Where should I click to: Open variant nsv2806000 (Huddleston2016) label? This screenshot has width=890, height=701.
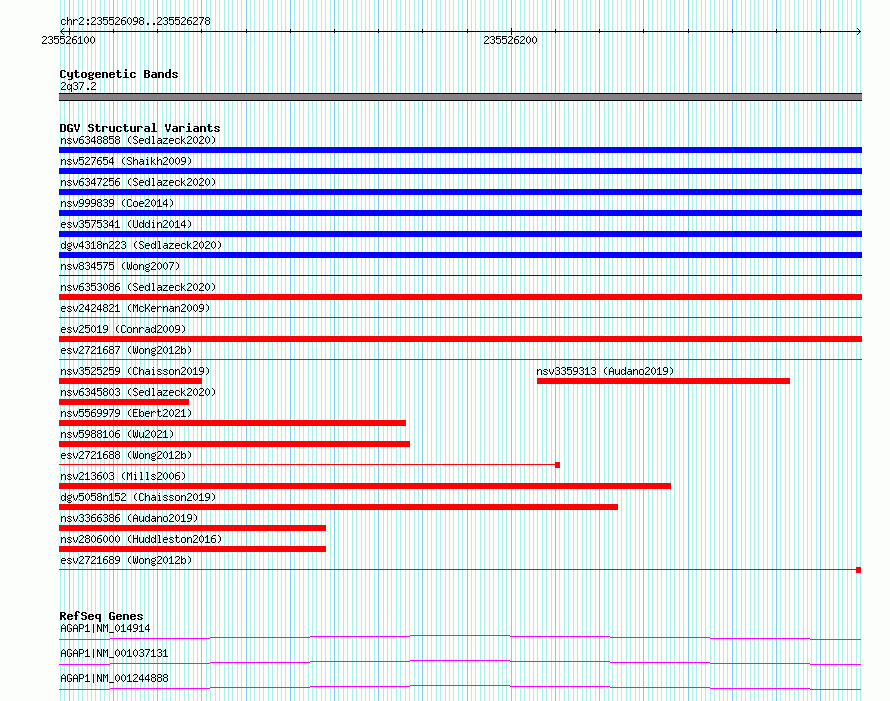click(x=141, y=539)
